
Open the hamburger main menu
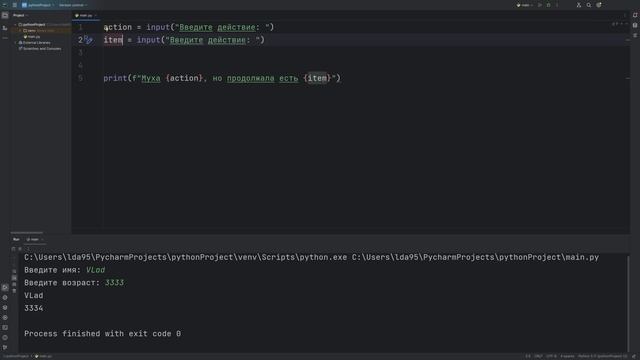coord(15,5)
